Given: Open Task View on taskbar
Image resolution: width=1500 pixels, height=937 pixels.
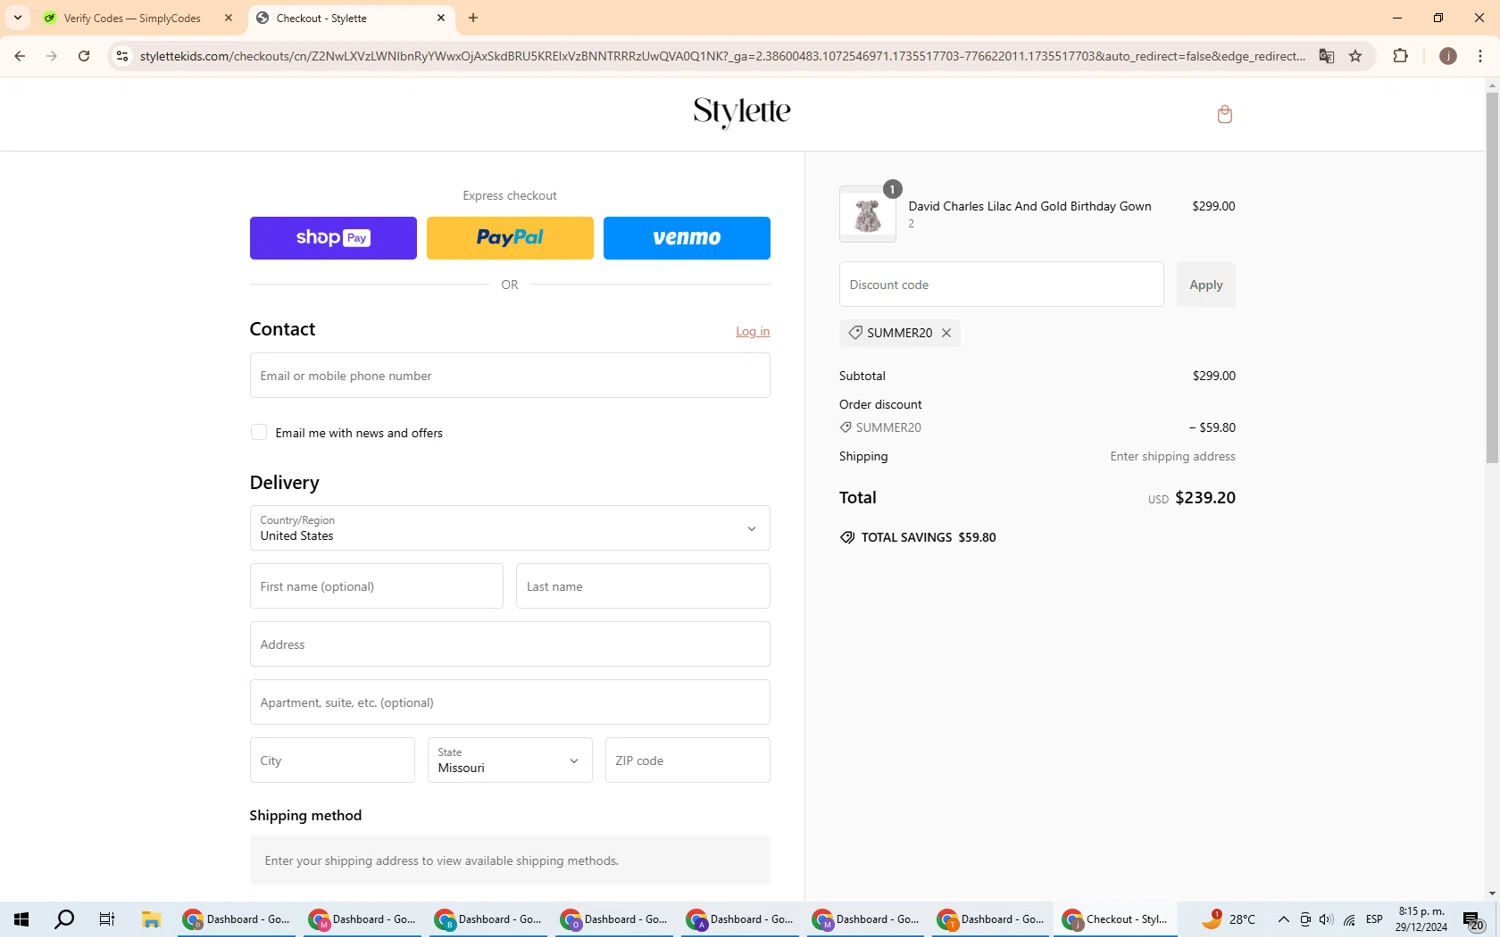Looking at the screenshot, I should click(x=107, y=919).
